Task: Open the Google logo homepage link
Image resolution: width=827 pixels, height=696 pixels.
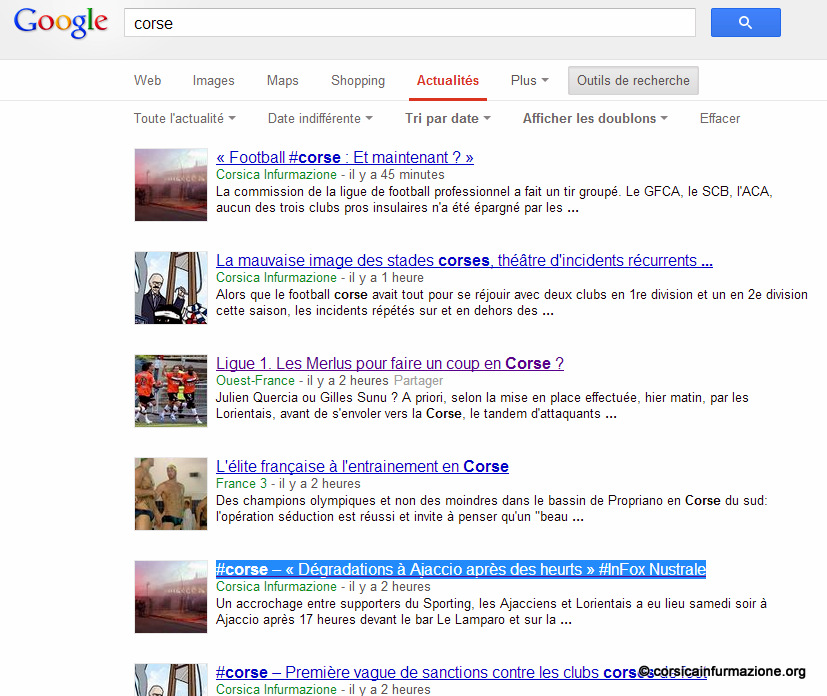Action: click(61, 22)
